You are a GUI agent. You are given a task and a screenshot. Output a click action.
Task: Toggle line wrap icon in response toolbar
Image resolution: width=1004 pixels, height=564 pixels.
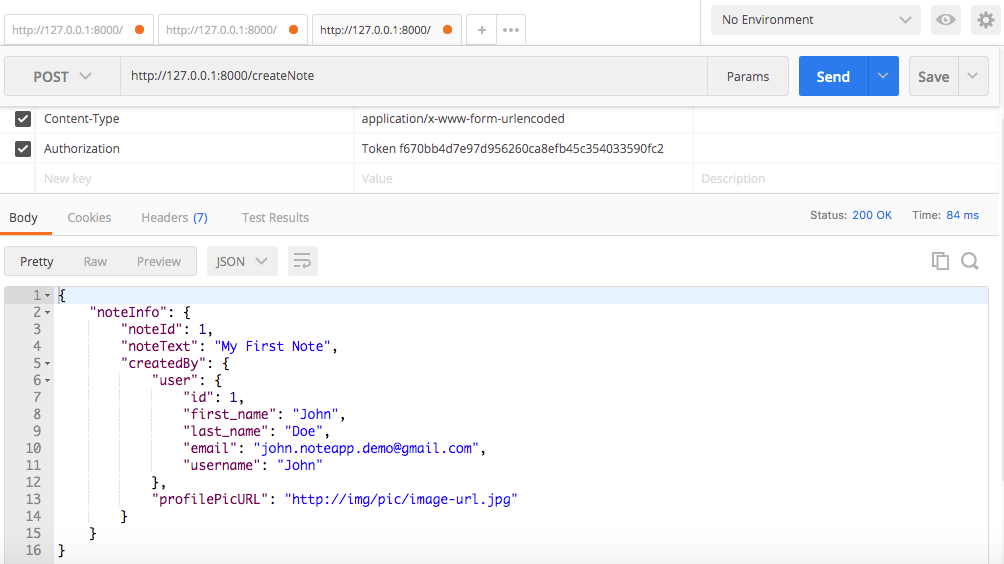[302, 261]
